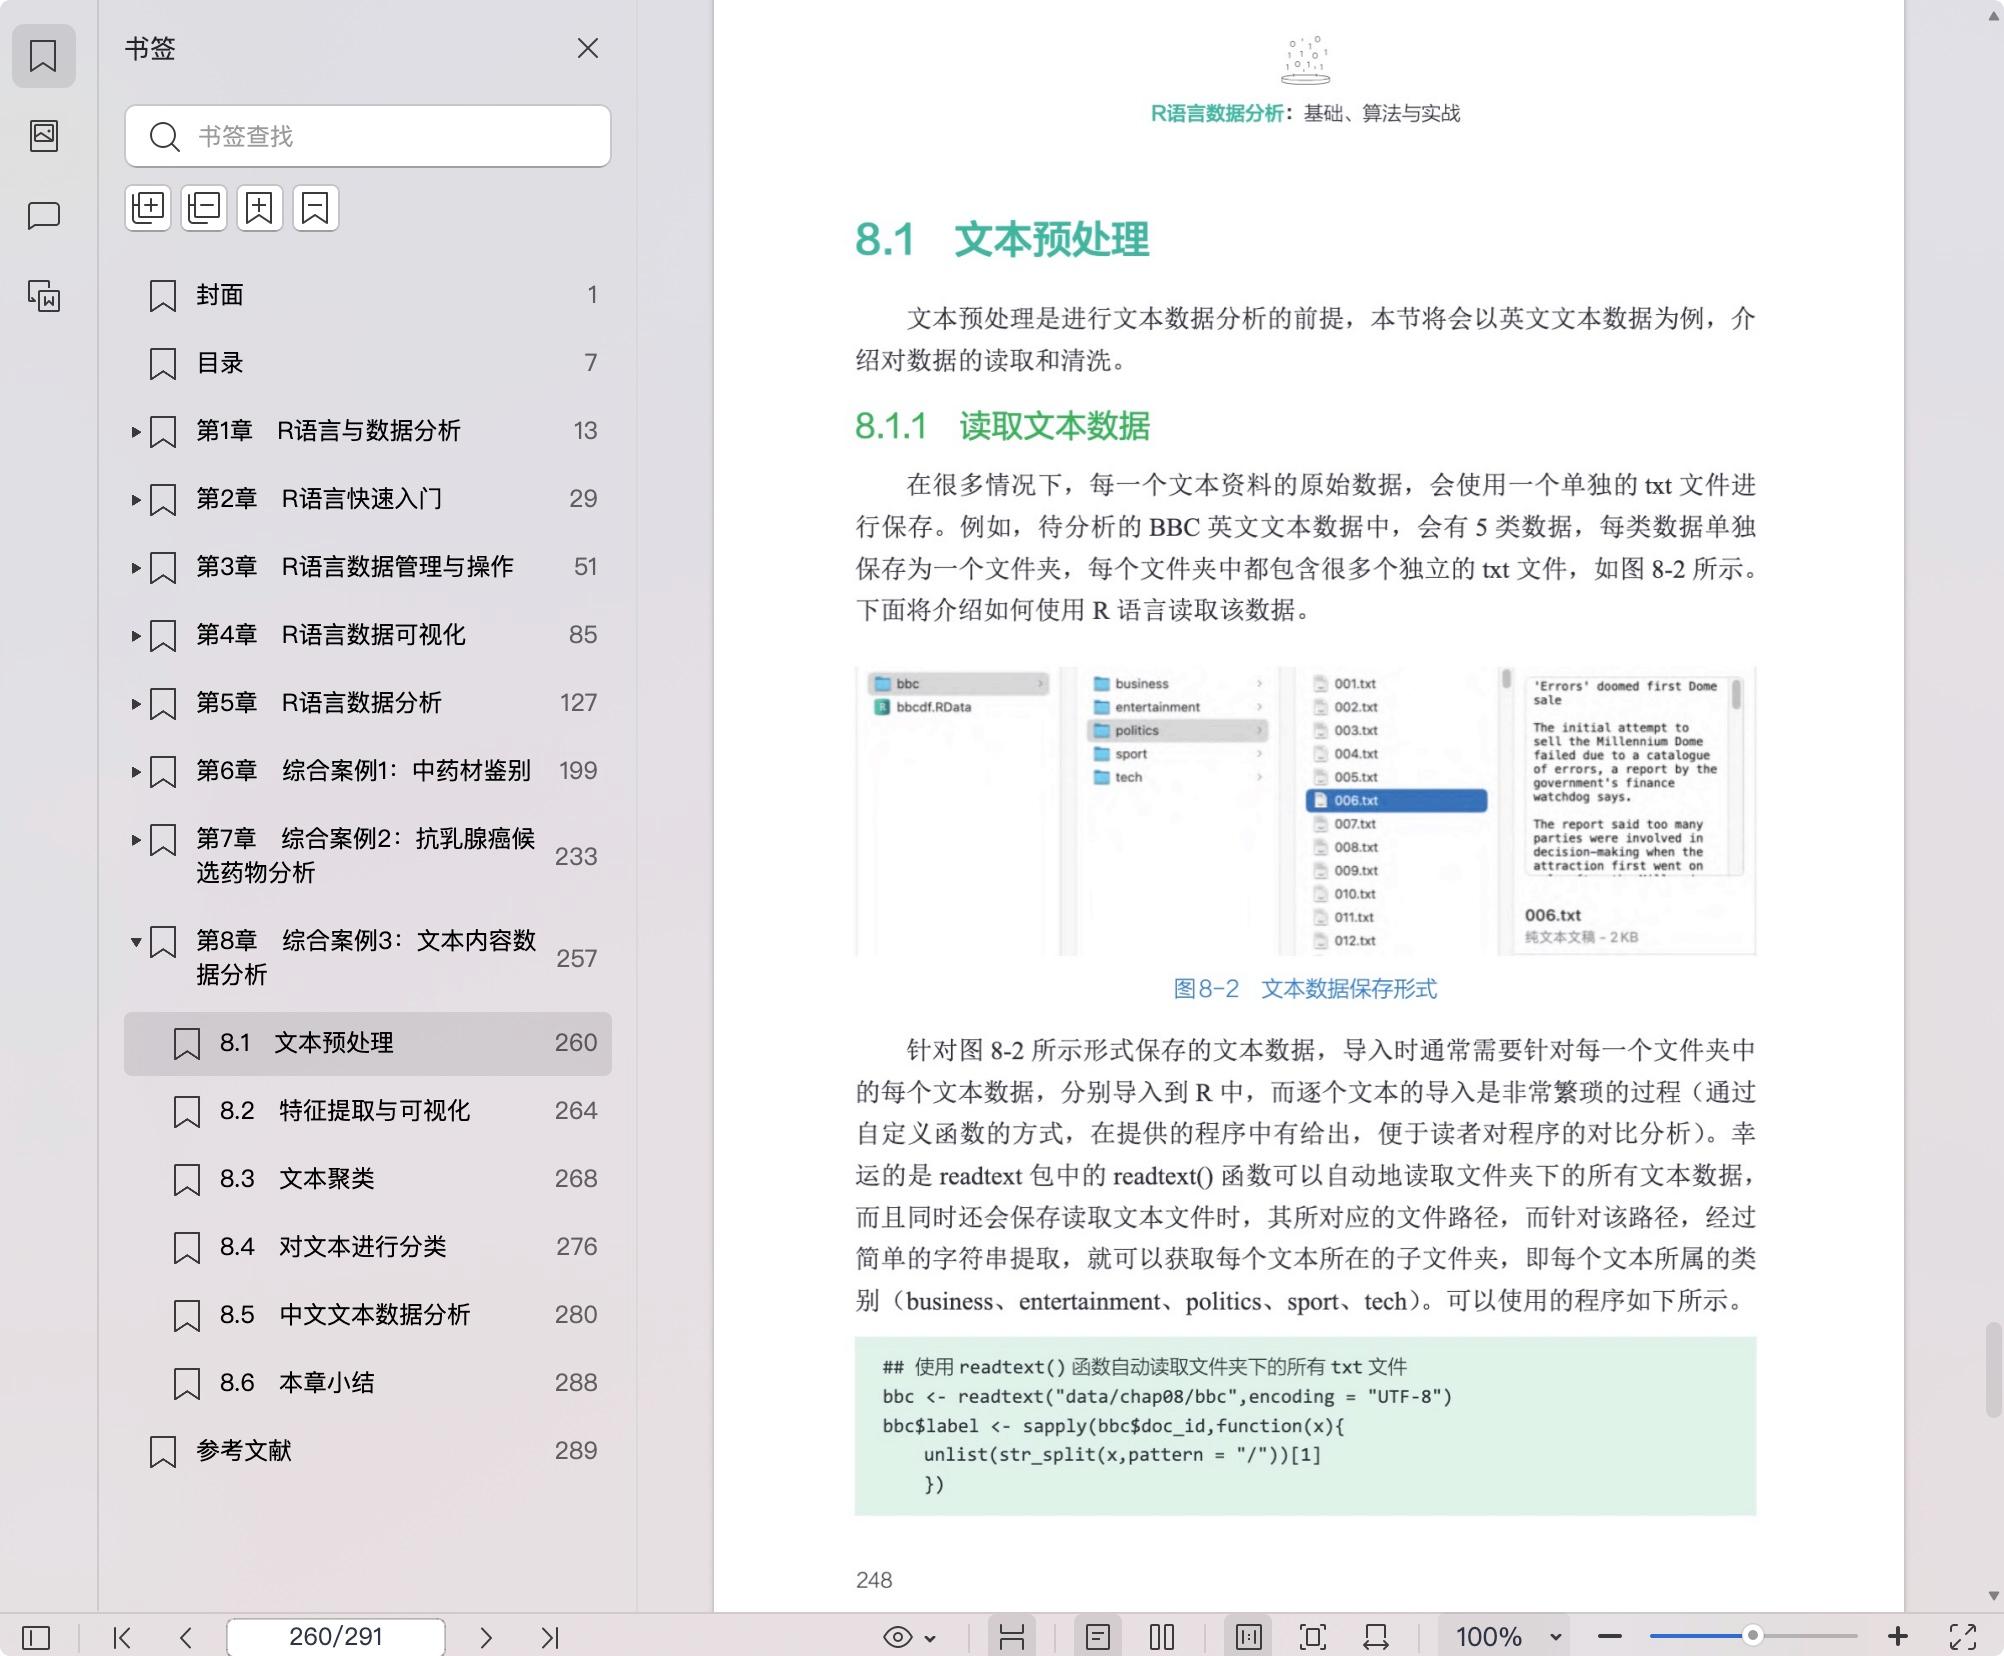Image resolution: width=2004 pixels, height=1656 pixels.
Task: Jump to last page
Action: click(x=550, y=1637)
